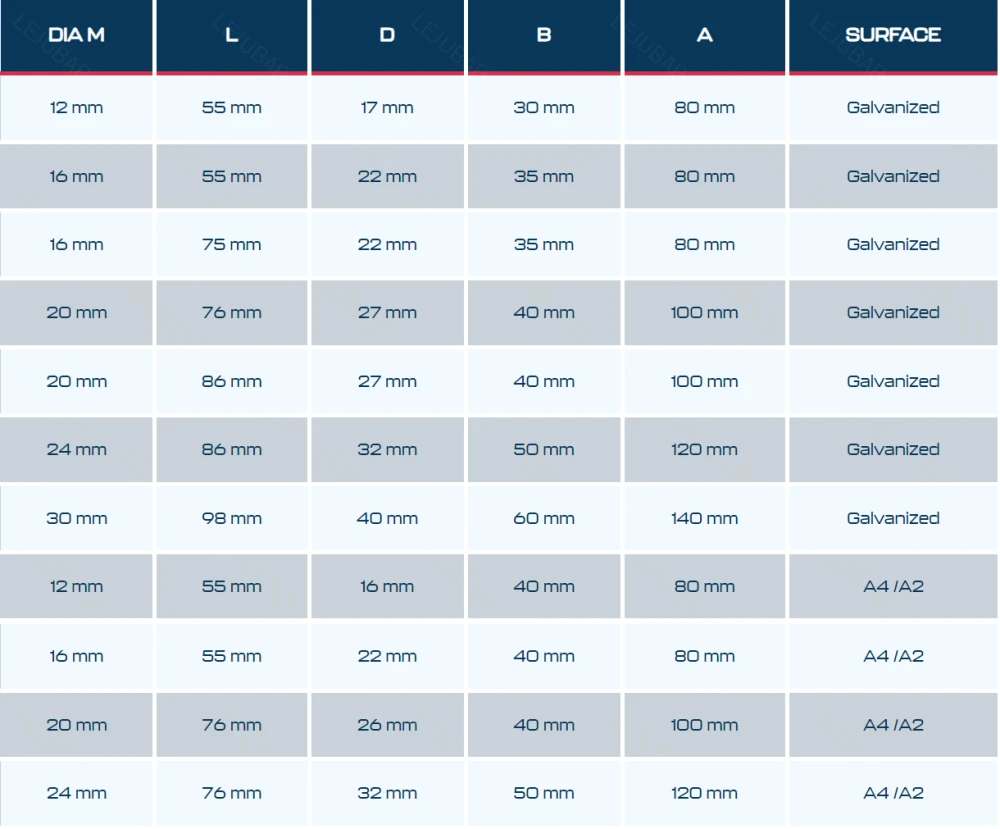Select the L column header
The height and width of the screenshot is (829, 1000).
click(232, 36)
